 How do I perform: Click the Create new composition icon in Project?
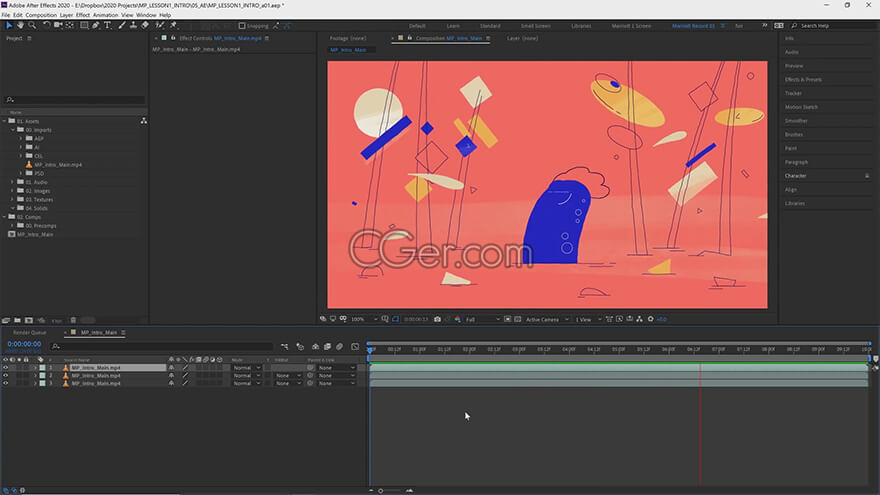tap(29, 320)
